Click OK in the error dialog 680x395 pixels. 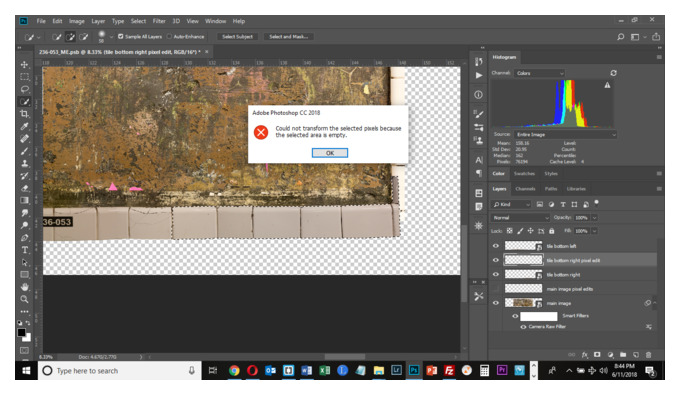[330, 153]
